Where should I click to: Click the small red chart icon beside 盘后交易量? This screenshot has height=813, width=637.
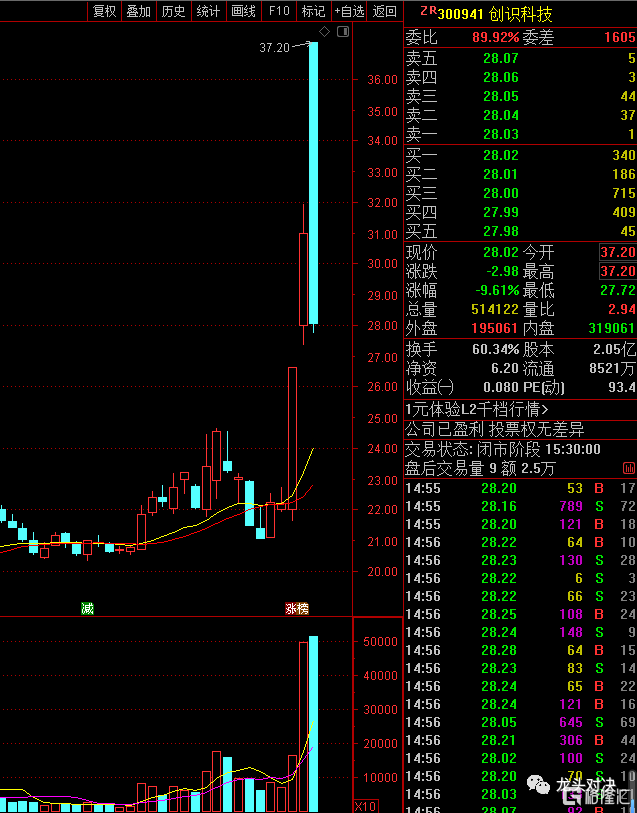click(x=628, y=469)
